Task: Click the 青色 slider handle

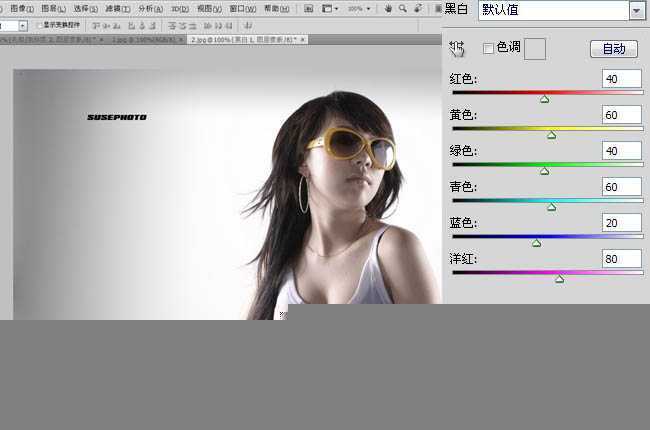Action: 551,207
